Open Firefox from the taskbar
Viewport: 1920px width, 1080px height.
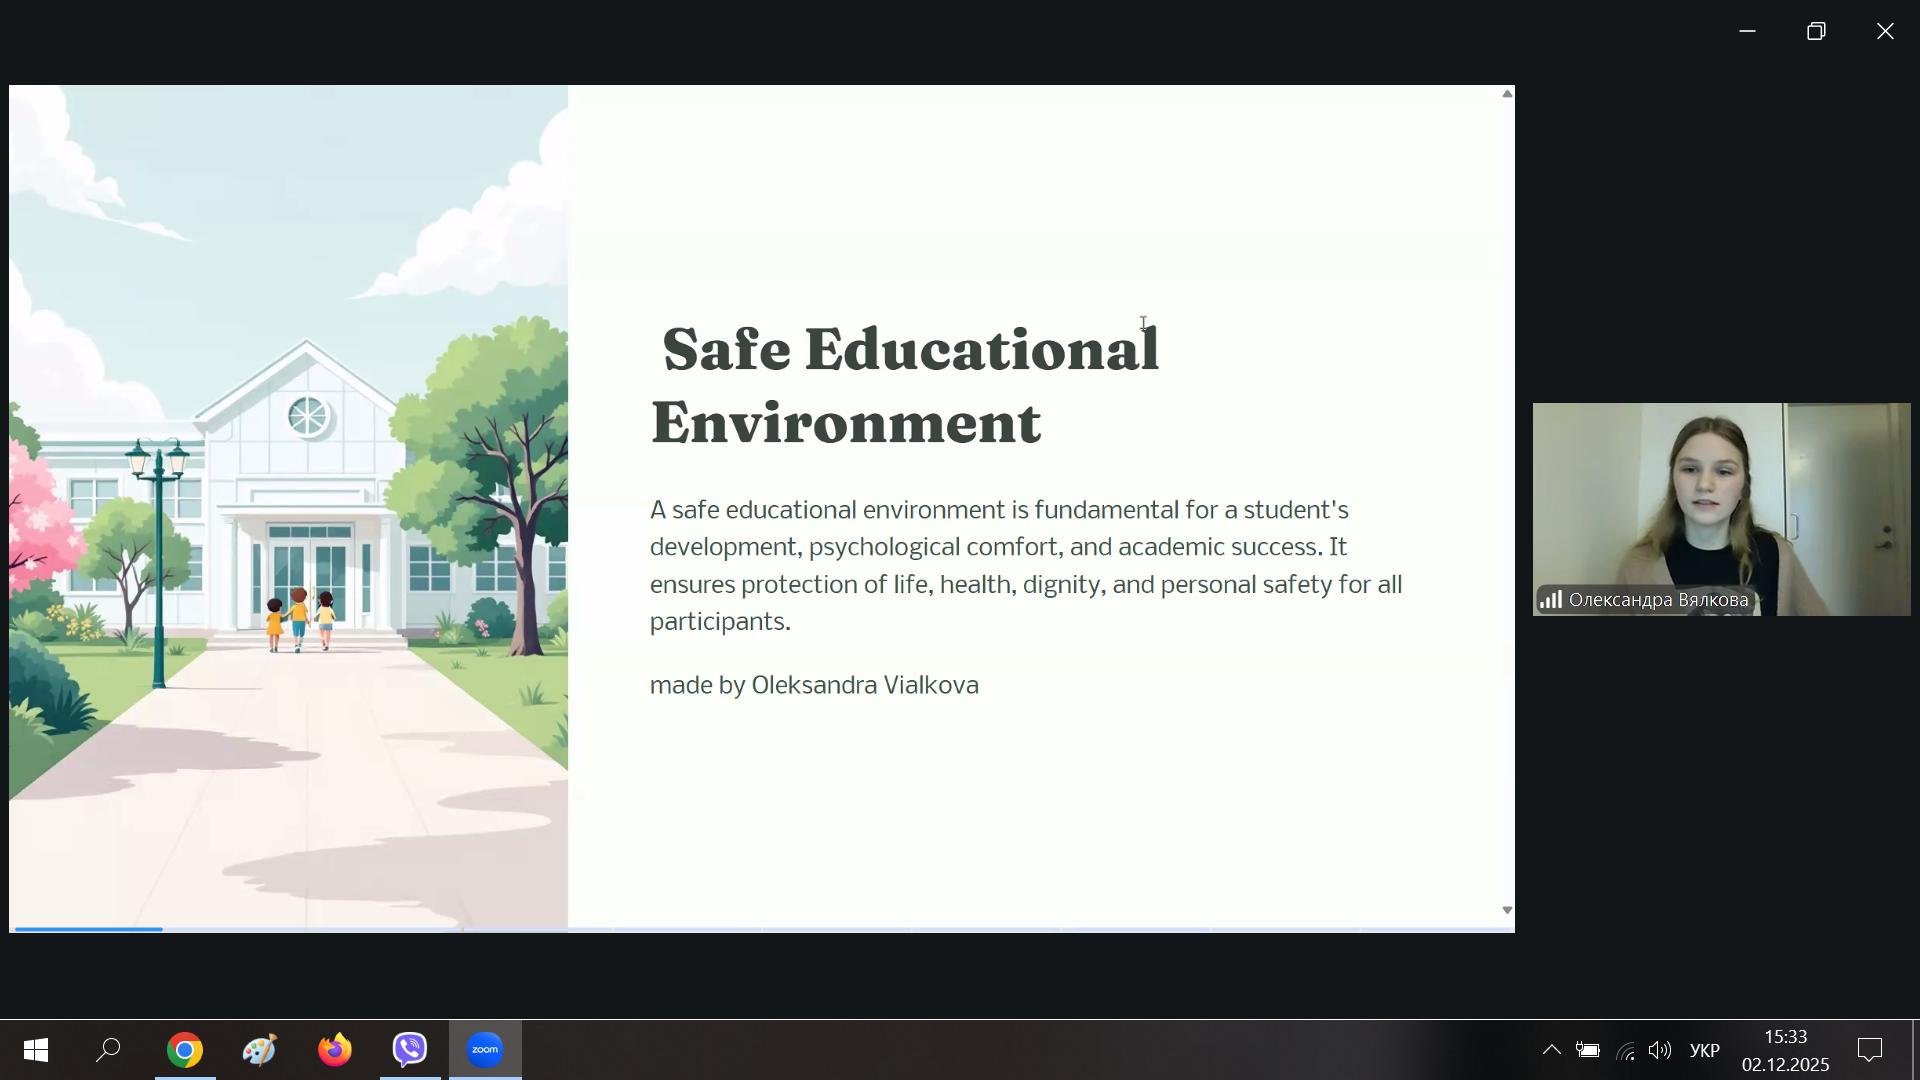coord(335,1050)
